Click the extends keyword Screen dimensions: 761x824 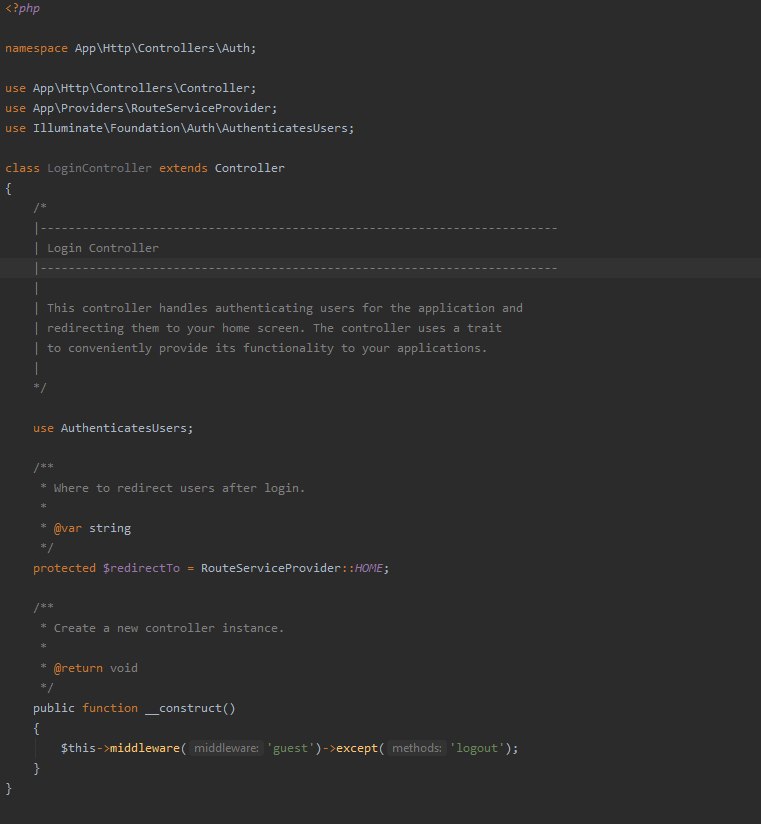tap(183, 168)
